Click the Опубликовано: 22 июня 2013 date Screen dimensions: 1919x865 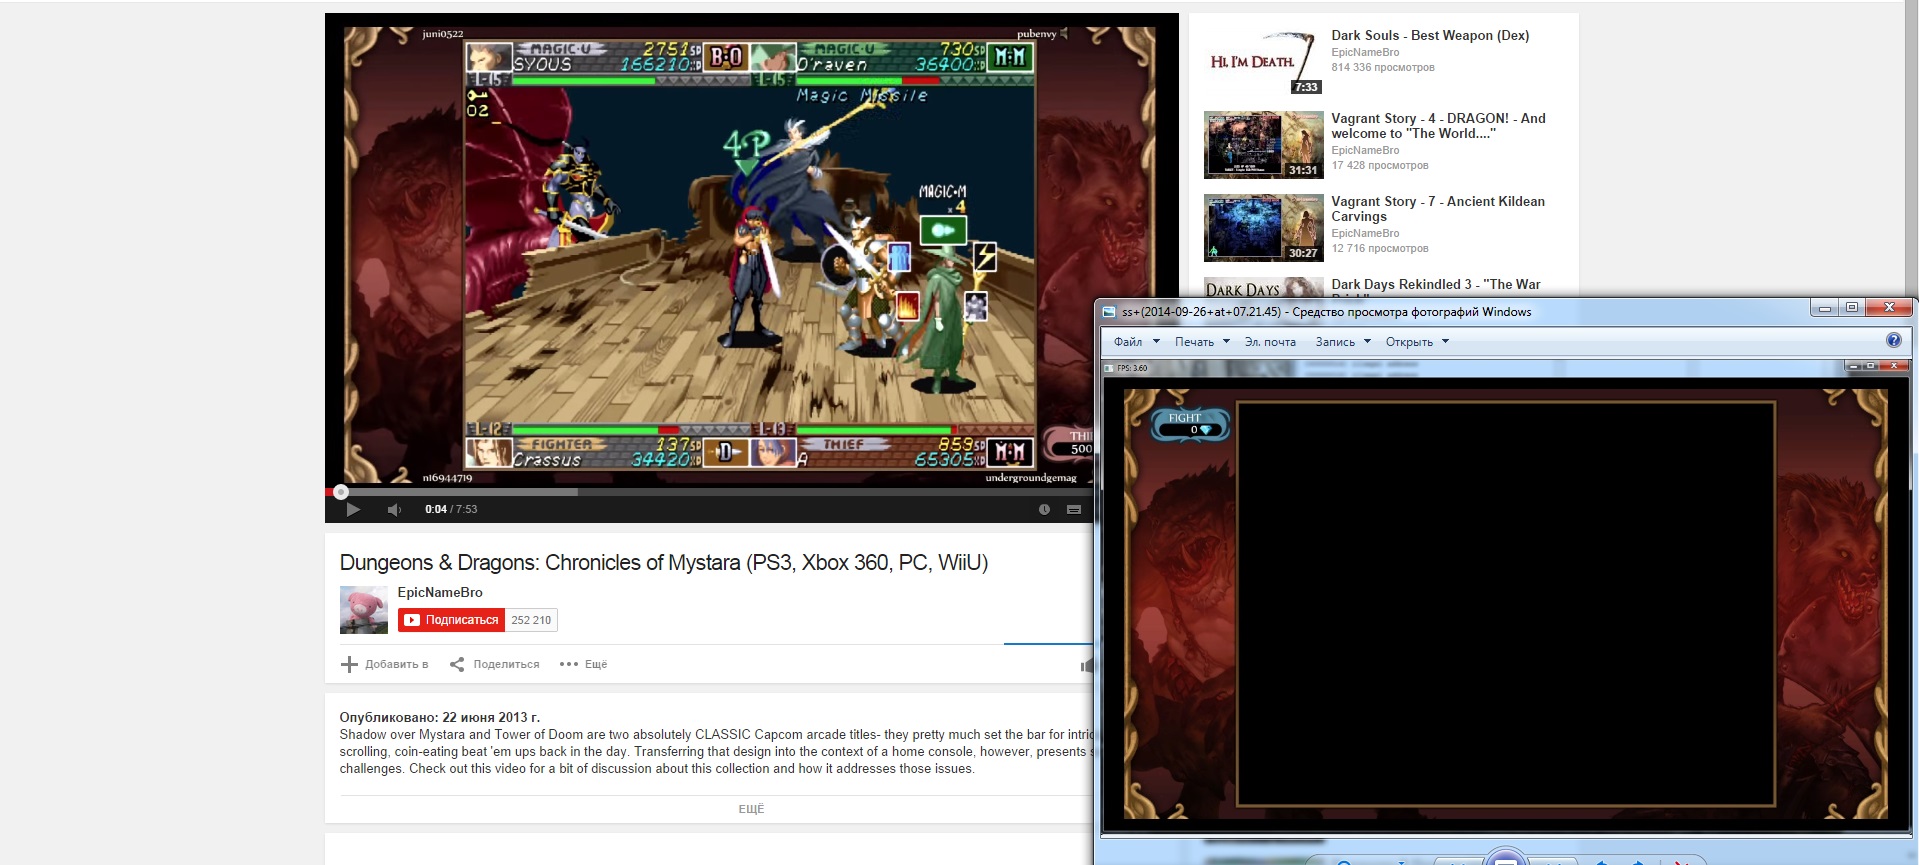pos(440,717)
